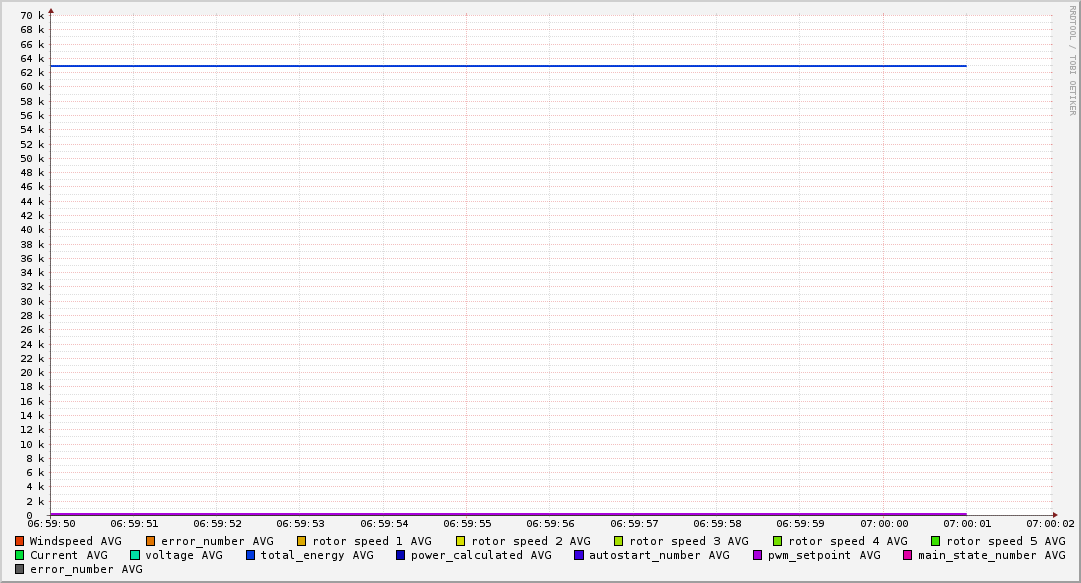Click the orange error_number AVG legend swatch
This screenshot has height=583, width=1081.
coord(151,541)
